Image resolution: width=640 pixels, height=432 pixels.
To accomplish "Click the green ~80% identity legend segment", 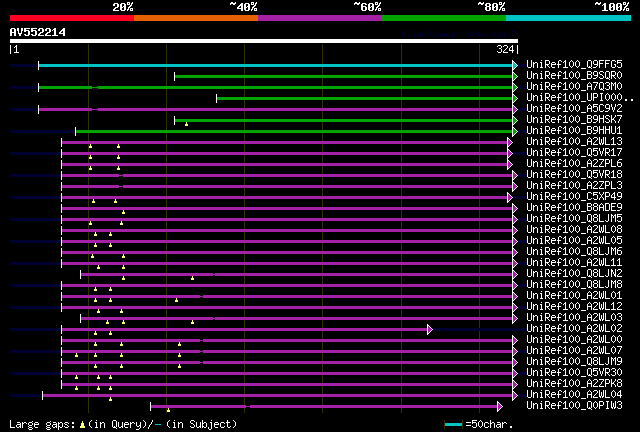I will 444,18.
